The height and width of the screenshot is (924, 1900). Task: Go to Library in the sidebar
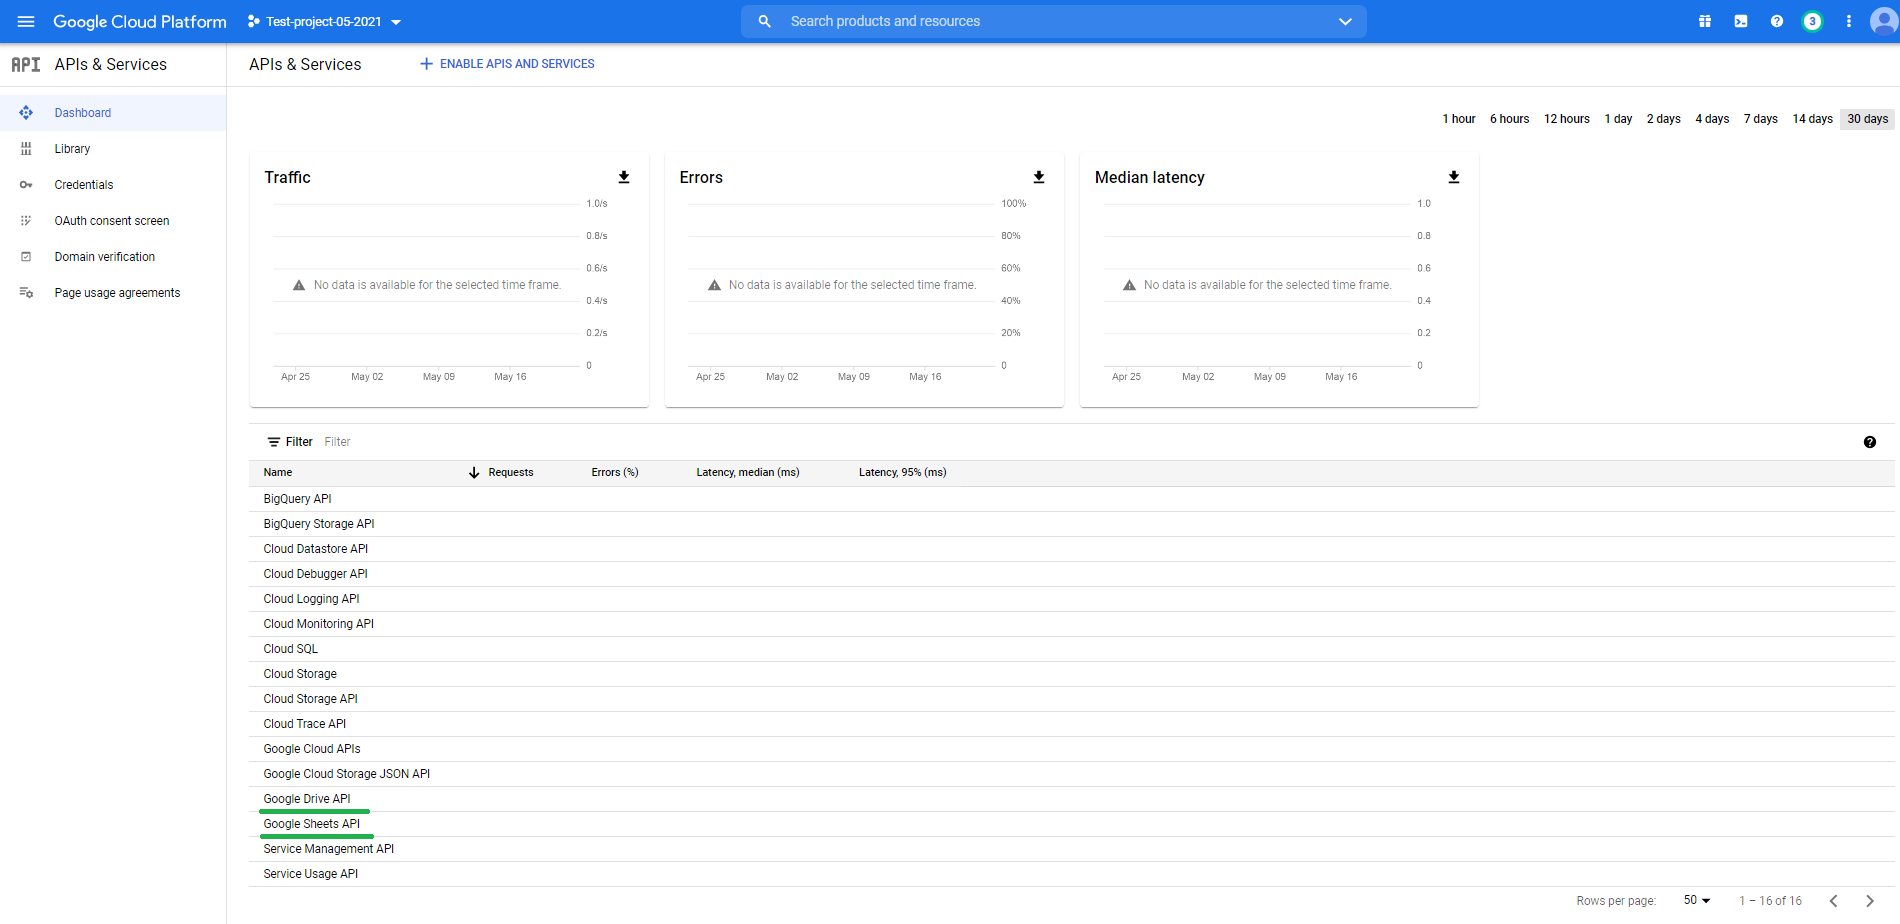72,149
